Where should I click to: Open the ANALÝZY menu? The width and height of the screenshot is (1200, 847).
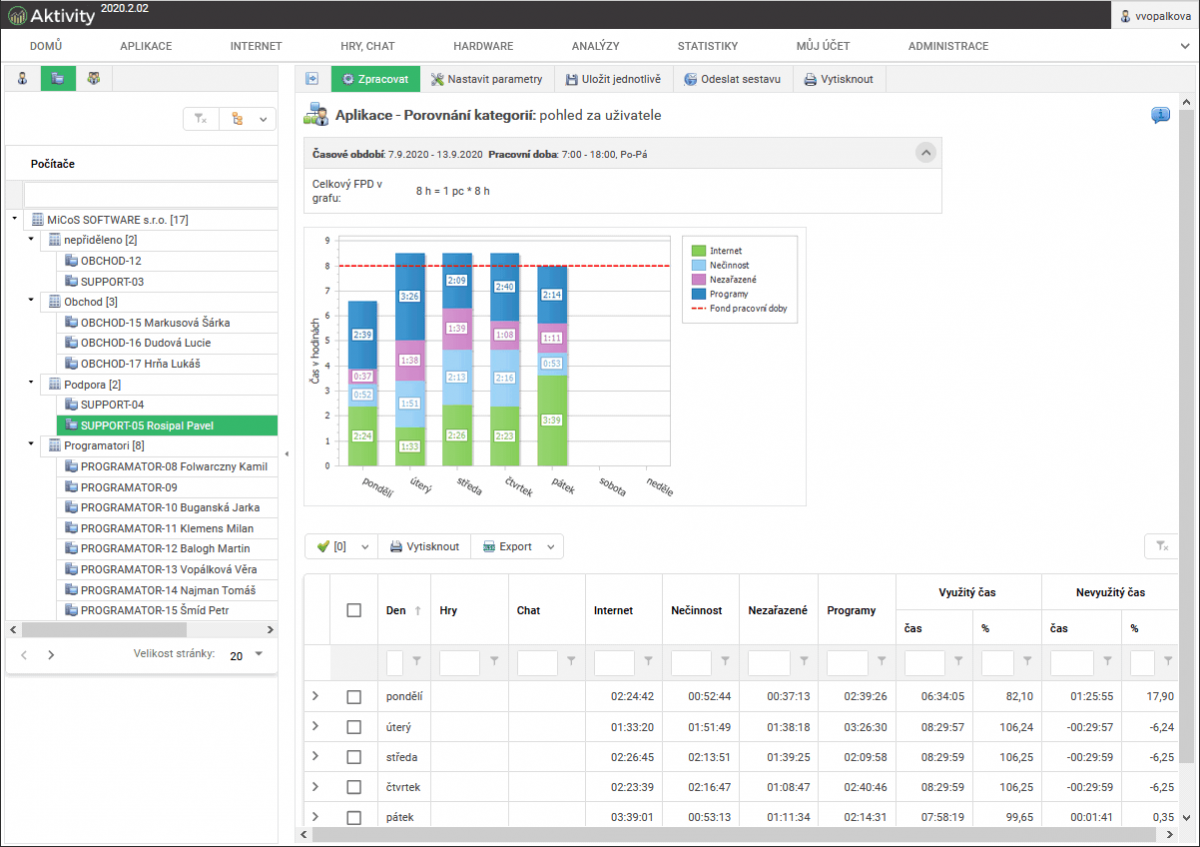click(x=595, y=46)
